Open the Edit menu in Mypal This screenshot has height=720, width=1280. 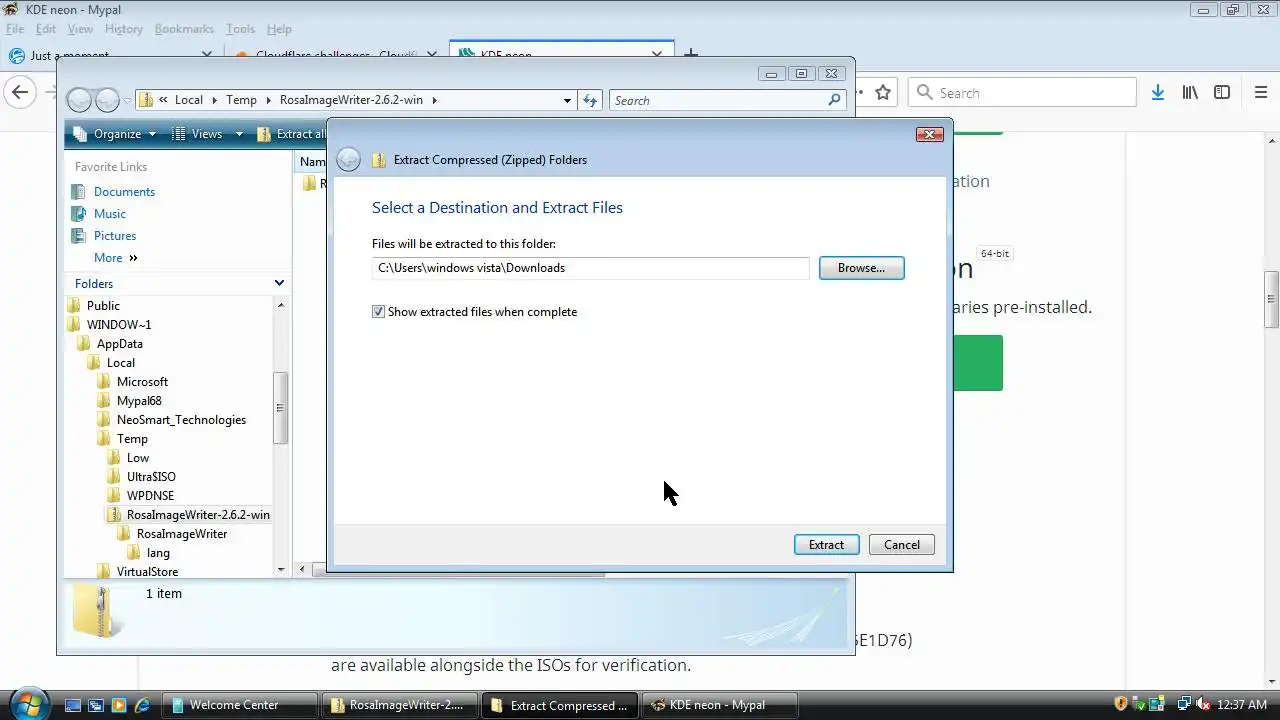pyautogui.click(x=46, y=29)
